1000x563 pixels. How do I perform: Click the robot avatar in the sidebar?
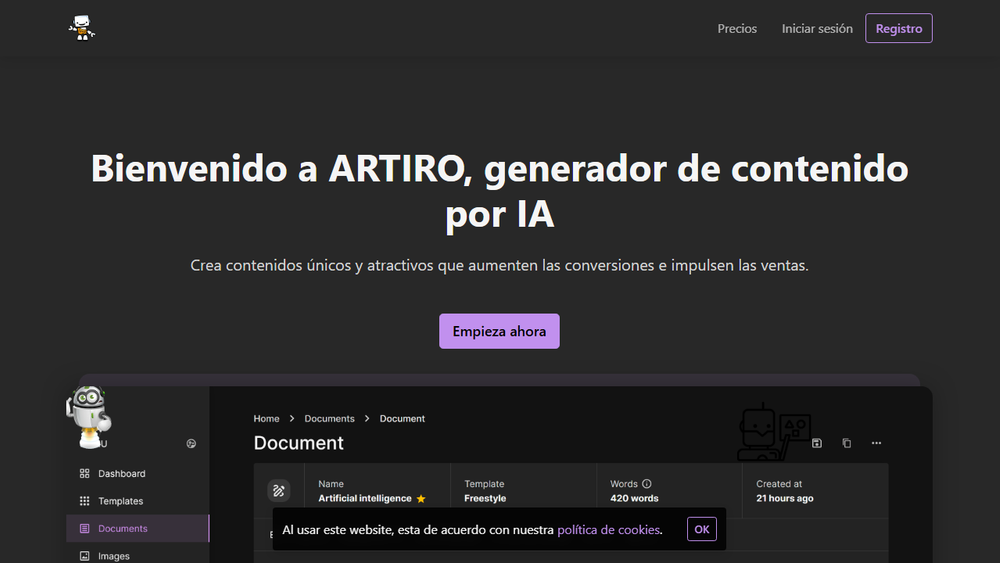[x=89, y=416]
